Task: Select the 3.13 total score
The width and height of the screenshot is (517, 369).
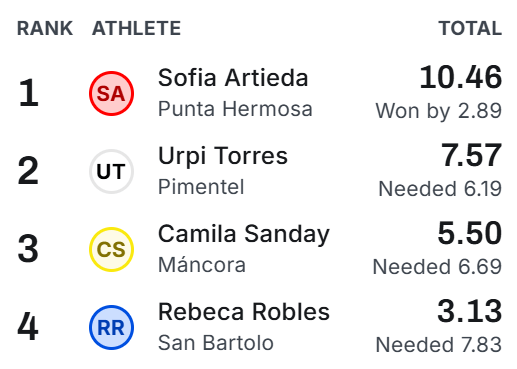Action: pos(470,311)
